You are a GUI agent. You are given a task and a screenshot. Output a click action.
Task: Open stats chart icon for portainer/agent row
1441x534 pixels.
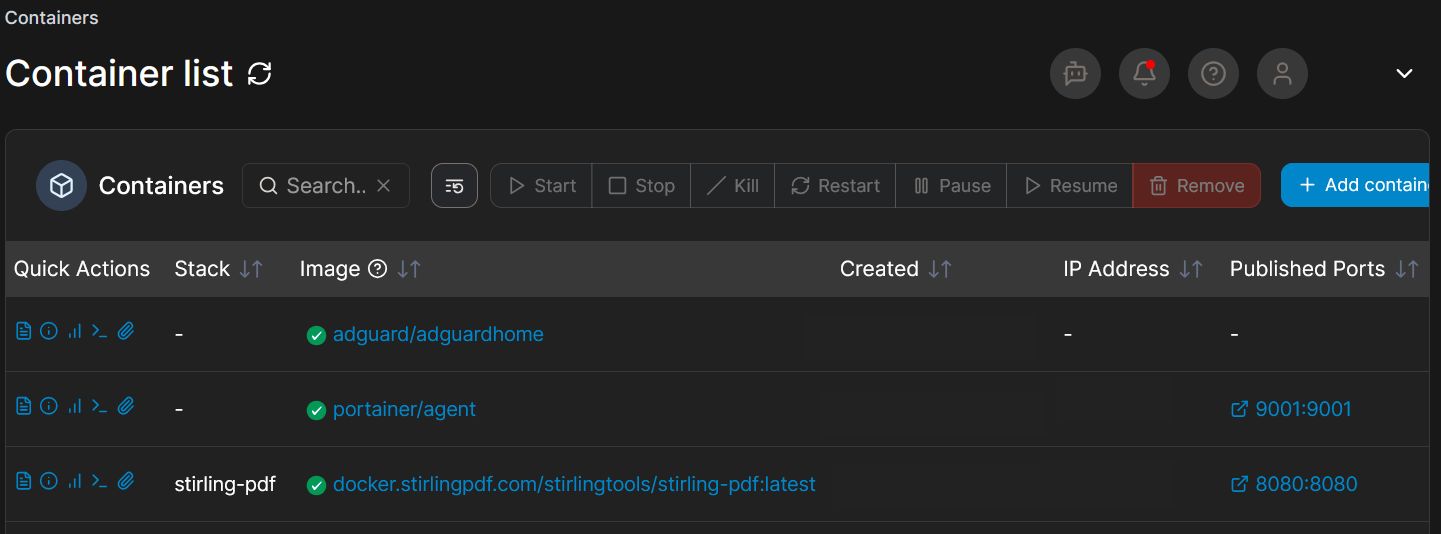[x=74, y=406]
